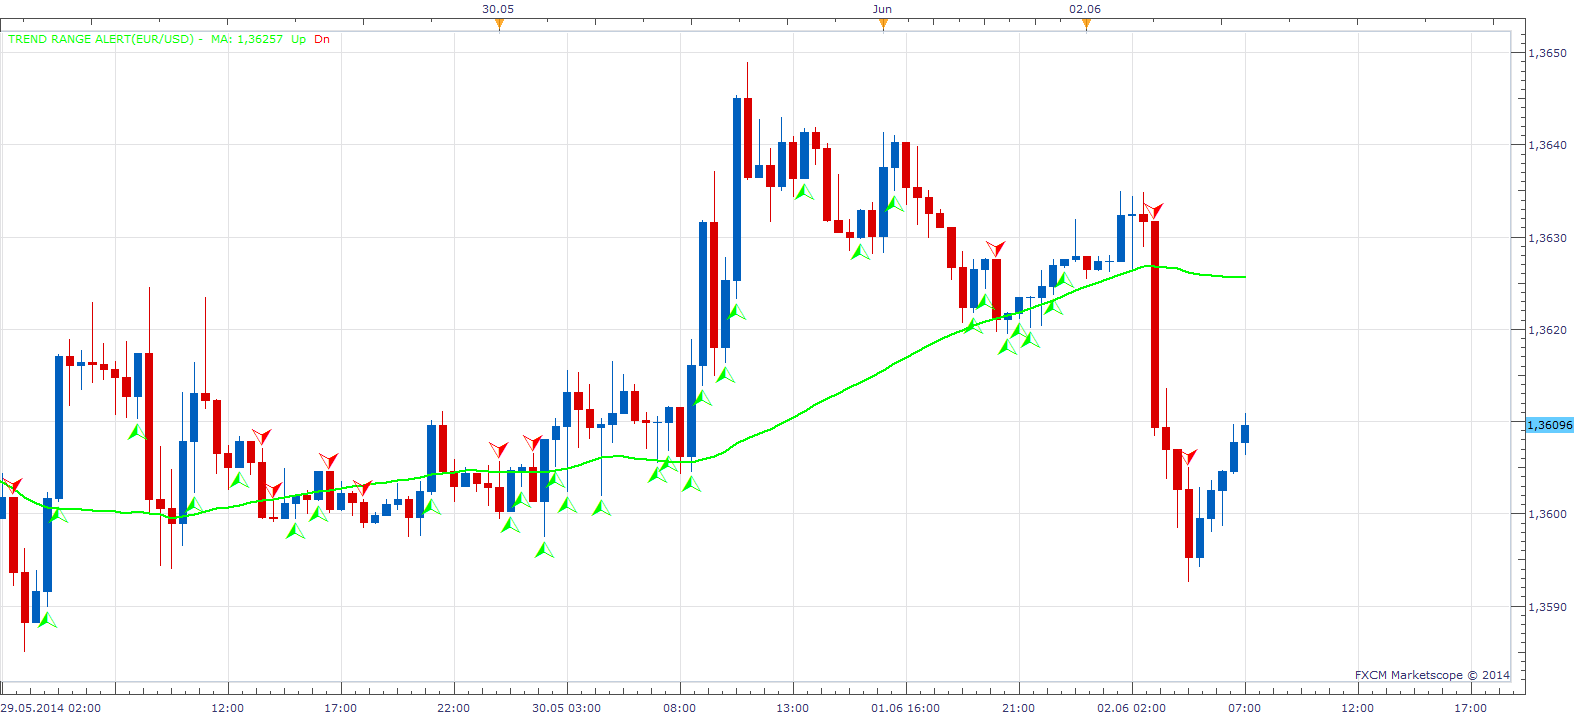Viewport: 1583px width, 720px height.
Task: Click the 21:00 time axis label
Action: [1019, 708]
